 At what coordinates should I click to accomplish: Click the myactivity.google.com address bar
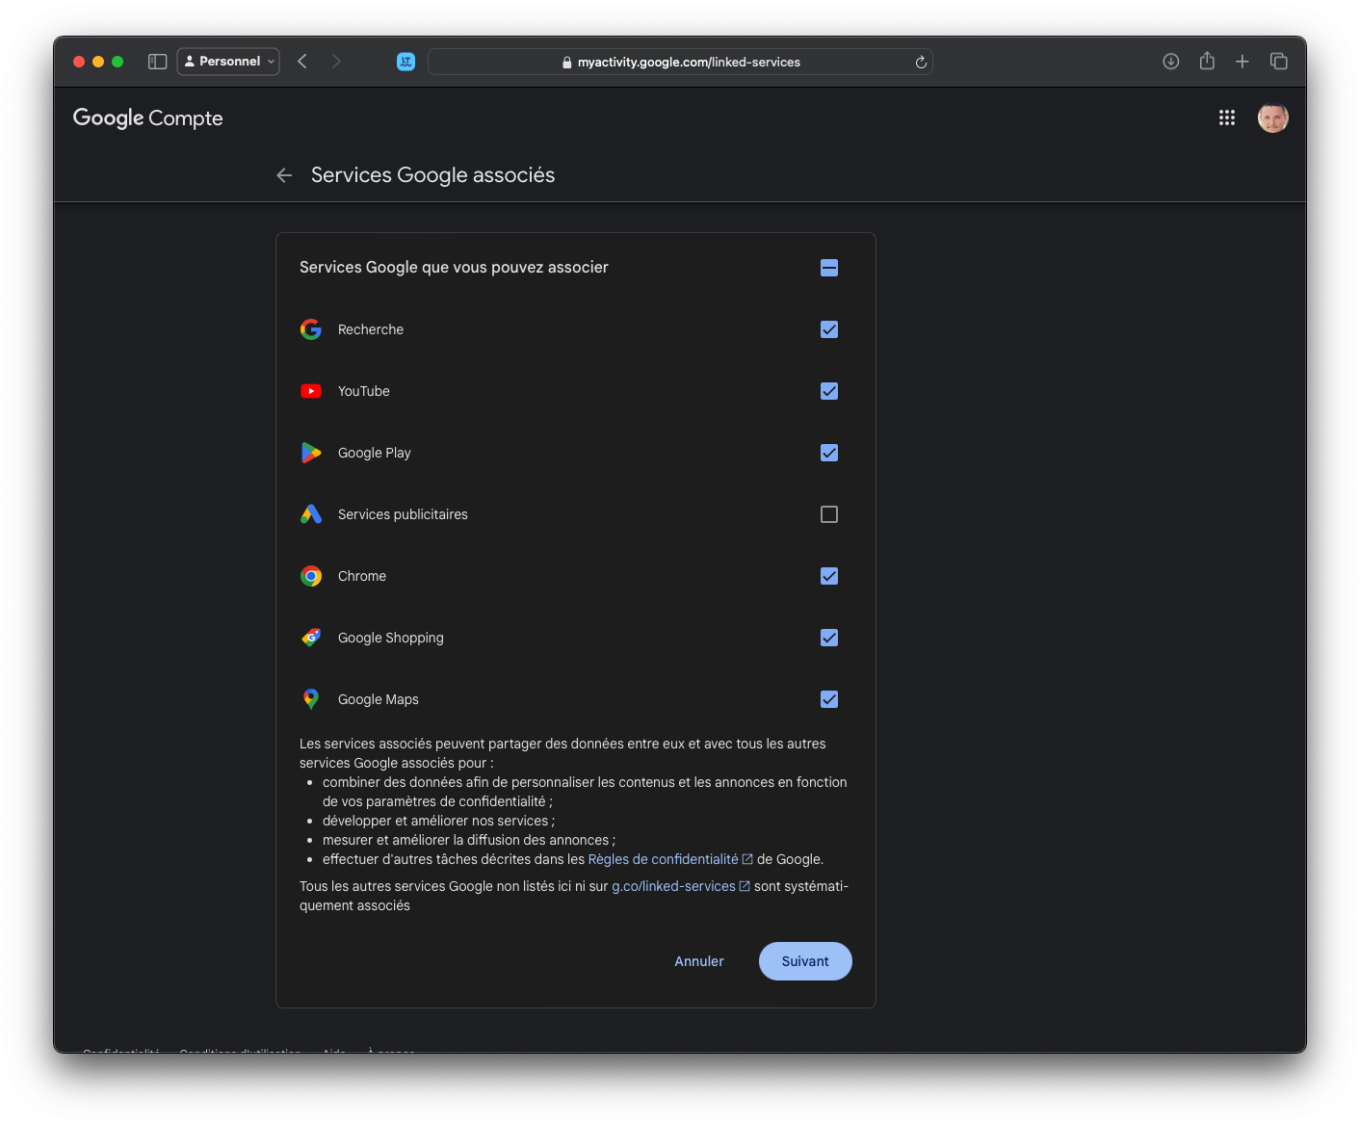[x=680, y=61]
